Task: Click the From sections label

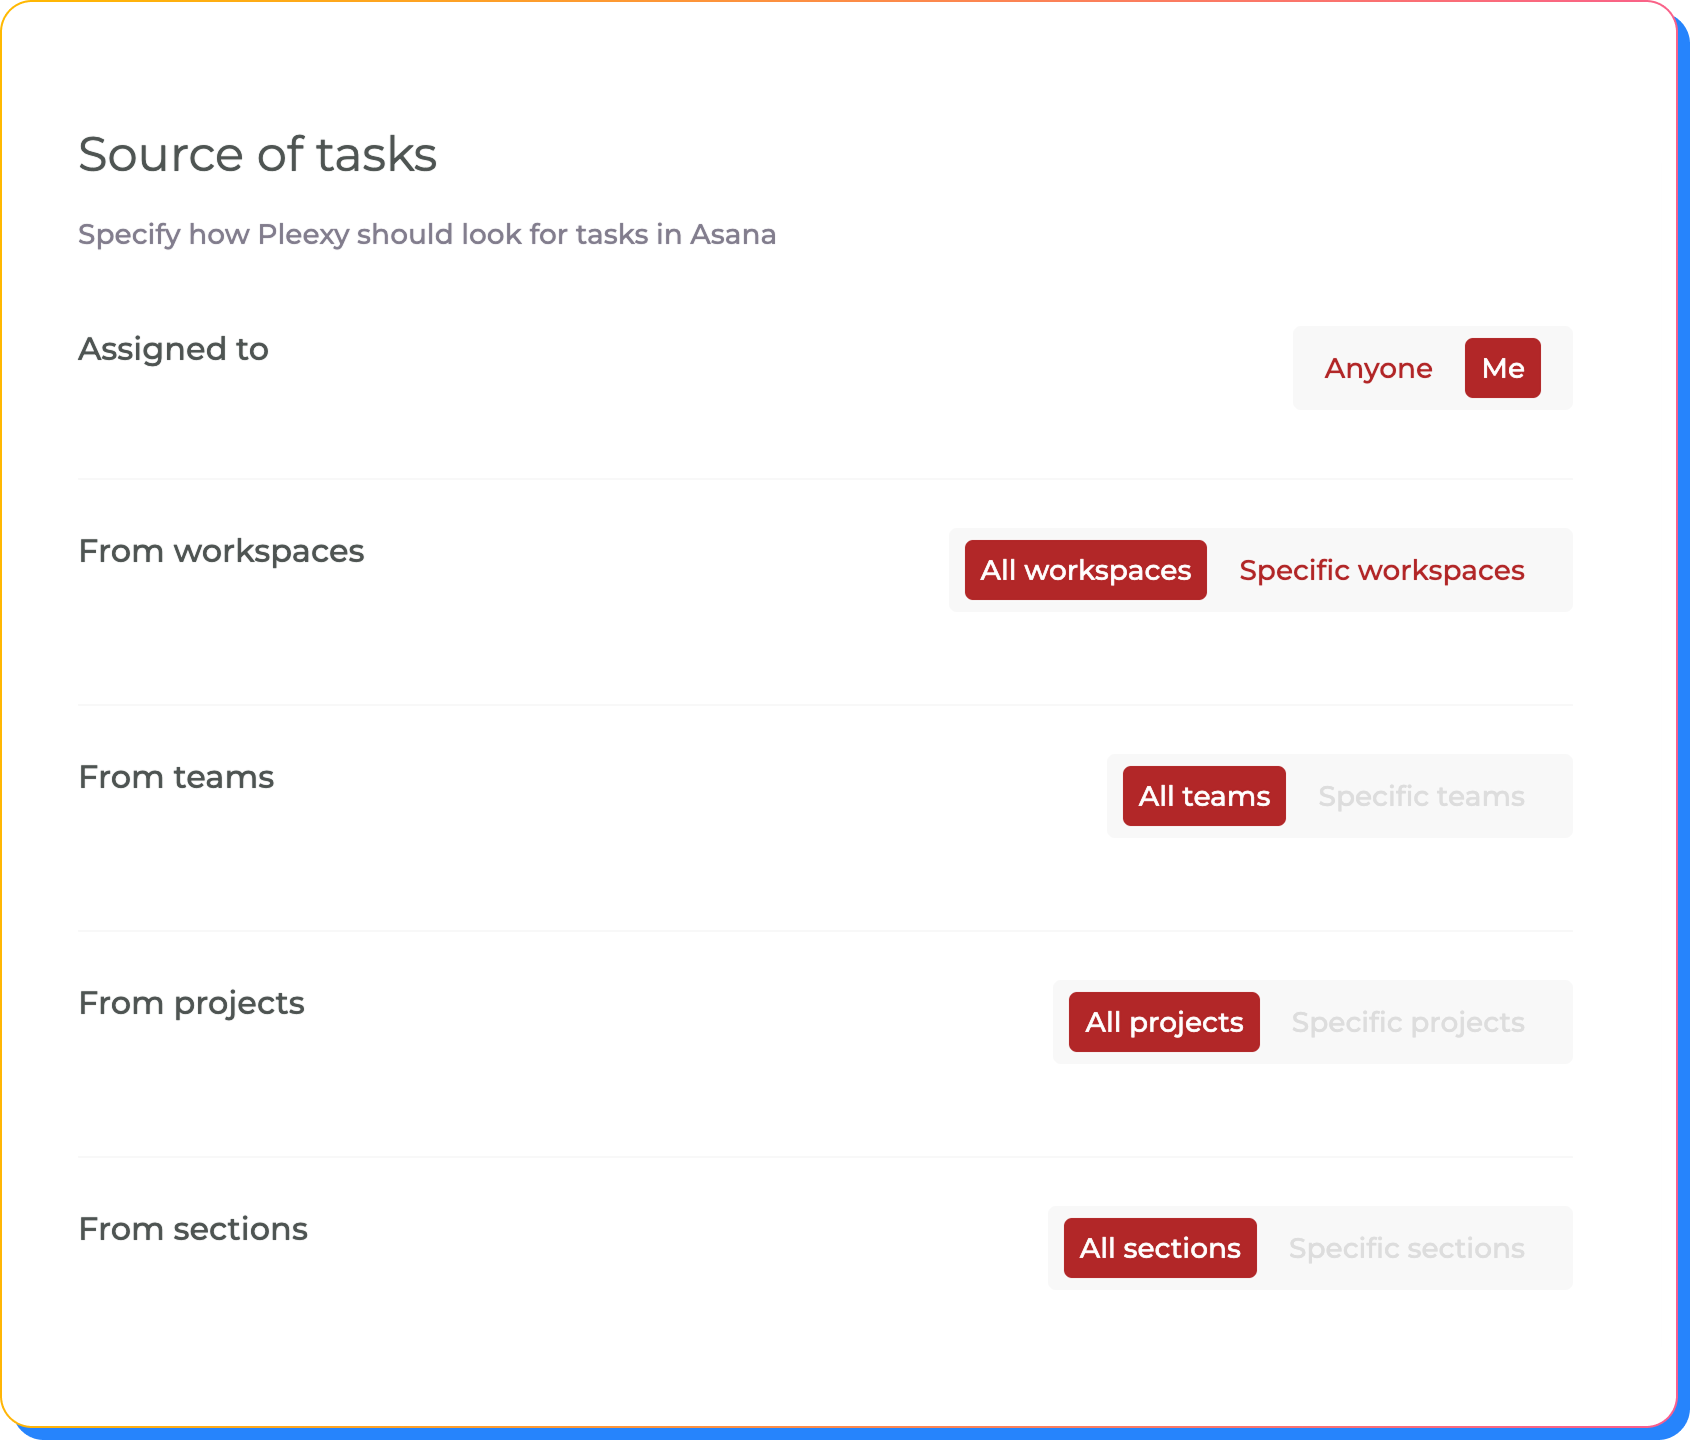Action: [193, 1229]
